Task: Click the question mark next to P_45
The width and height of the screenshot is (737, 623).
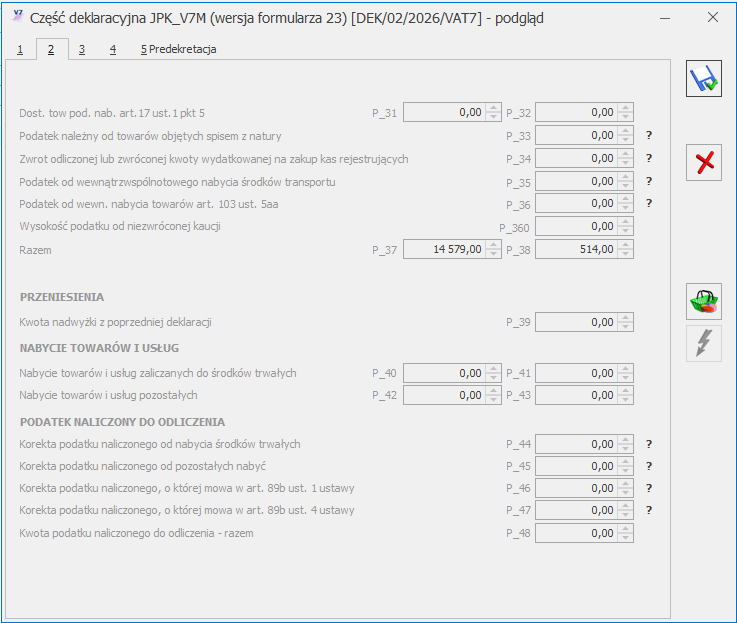Action: 649,466
